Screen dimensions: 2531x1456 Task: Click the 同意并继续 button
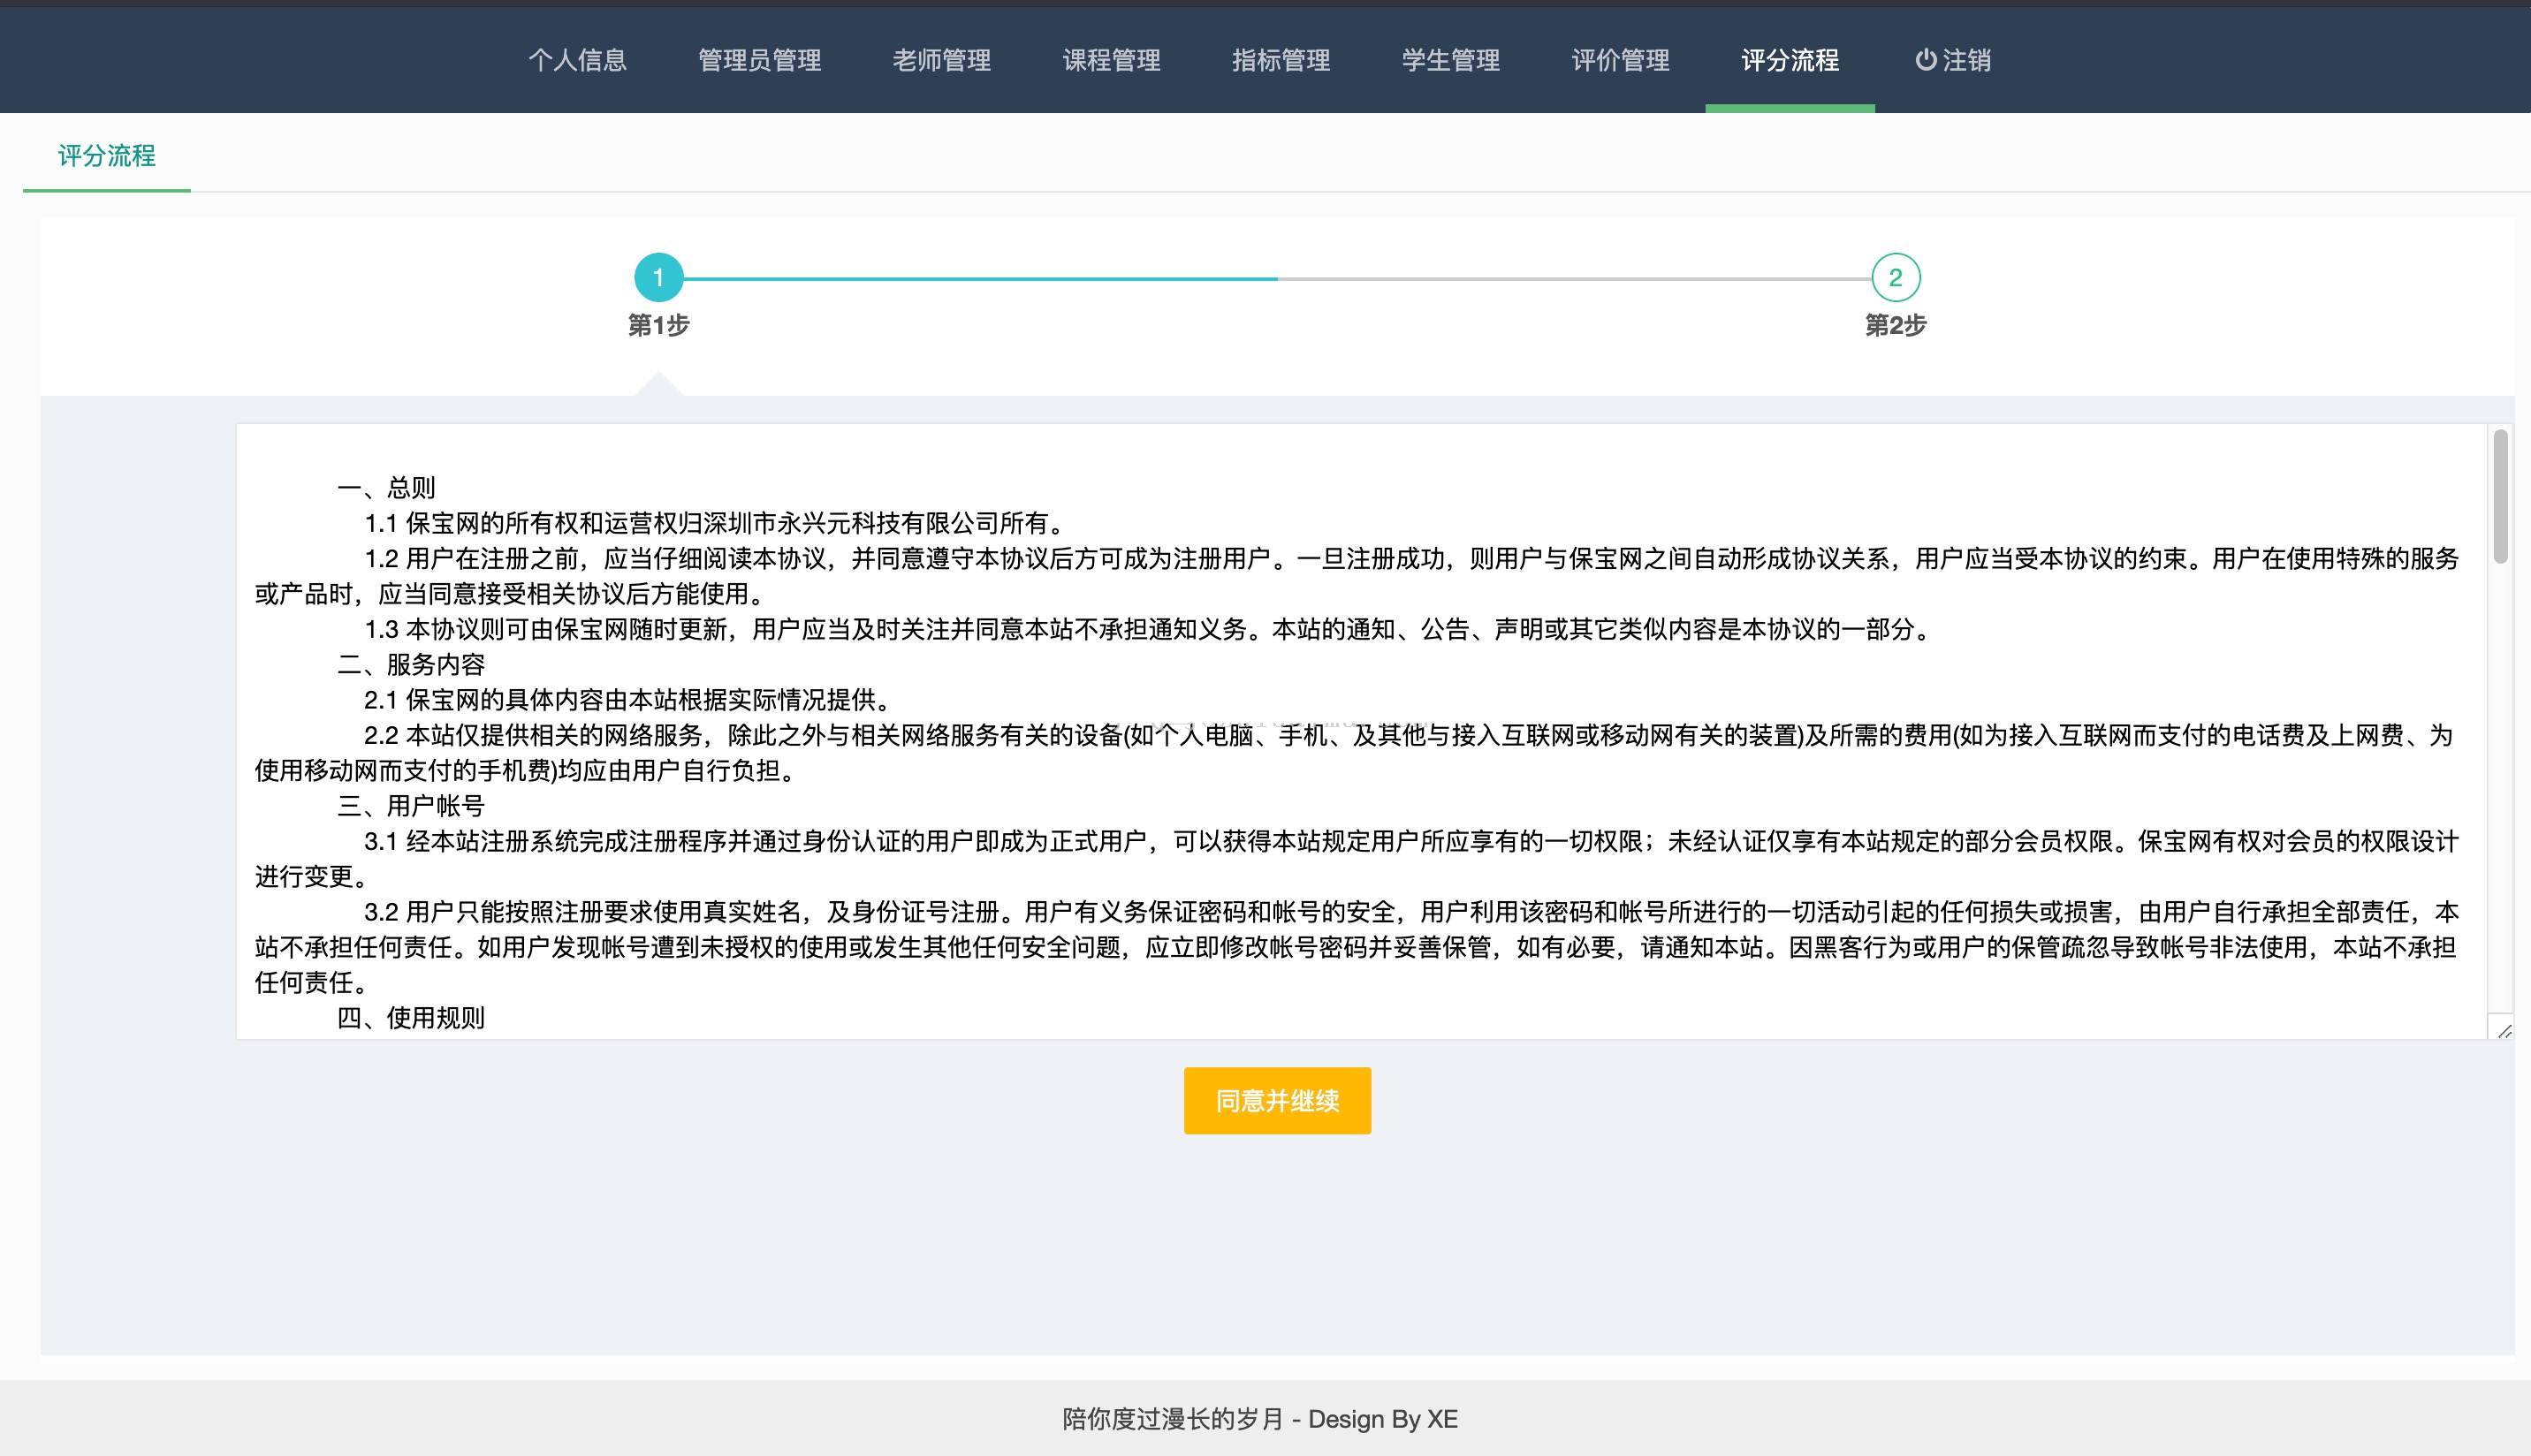(x=1277, y=1100)
